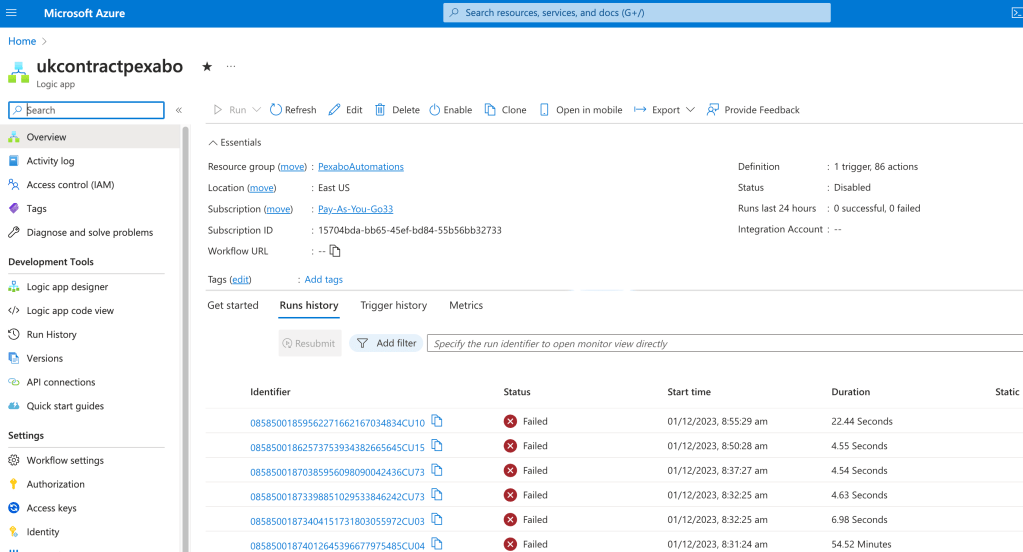
Task: Open run 08585001859562271662167034834CU10
Action: coord(337,423)
